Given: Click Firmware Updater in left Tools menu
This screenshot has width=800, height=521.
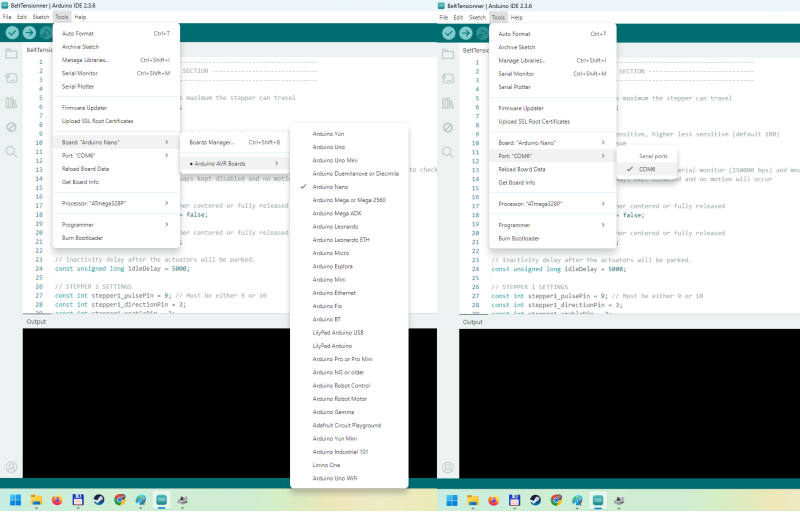Looking at the screenshot, I should coord(116,108).
